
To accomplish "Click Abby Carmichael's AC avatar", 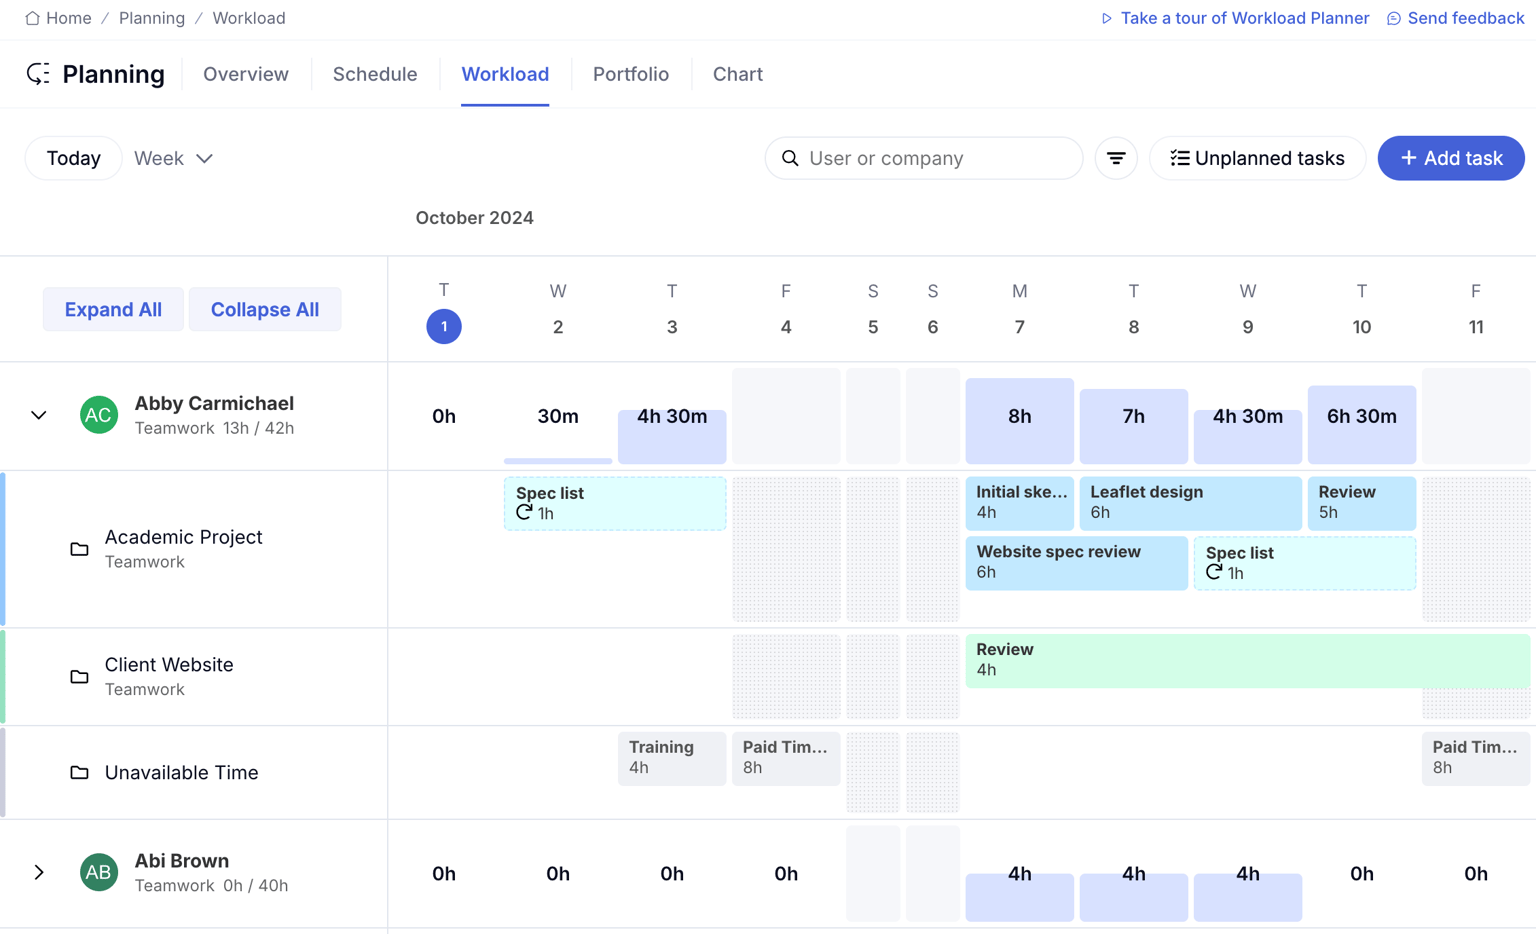I will (99, 415).
